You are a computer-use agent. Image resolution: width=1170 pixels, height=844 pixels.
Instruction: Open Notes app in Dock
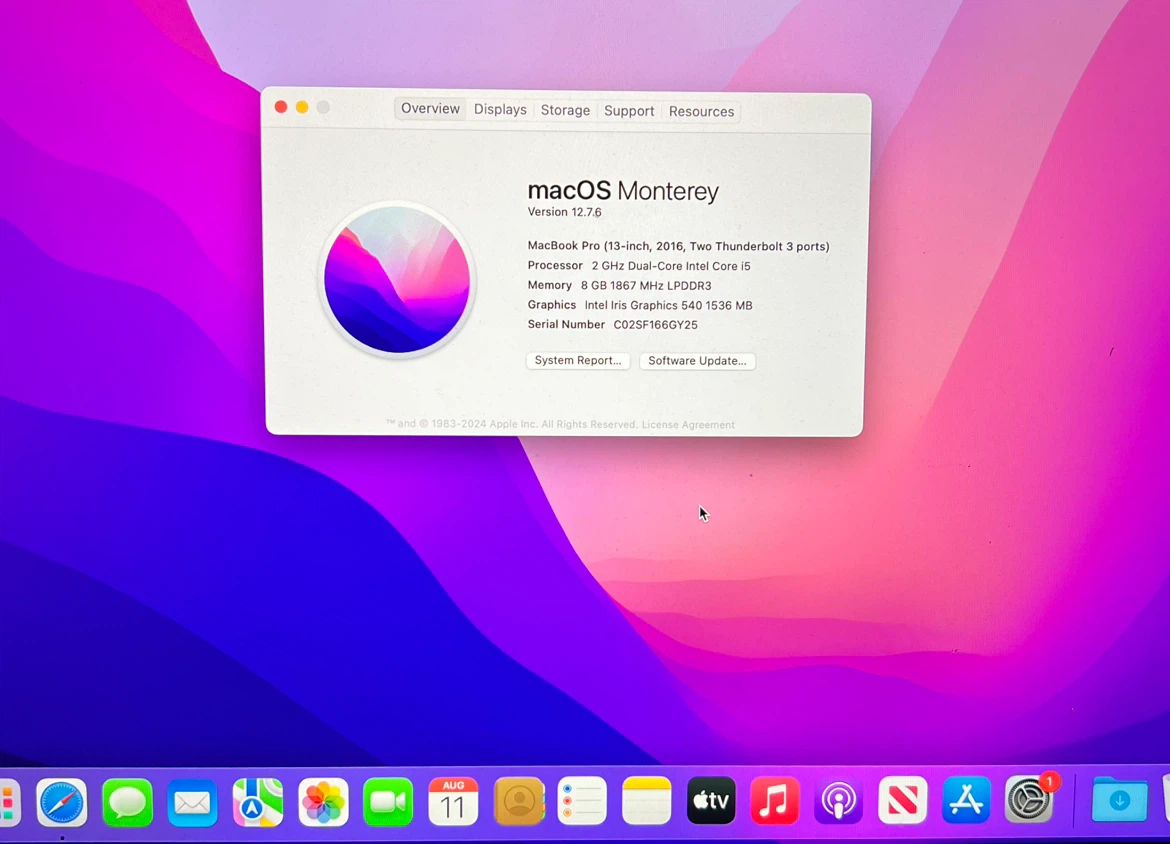tap(646, 801)
